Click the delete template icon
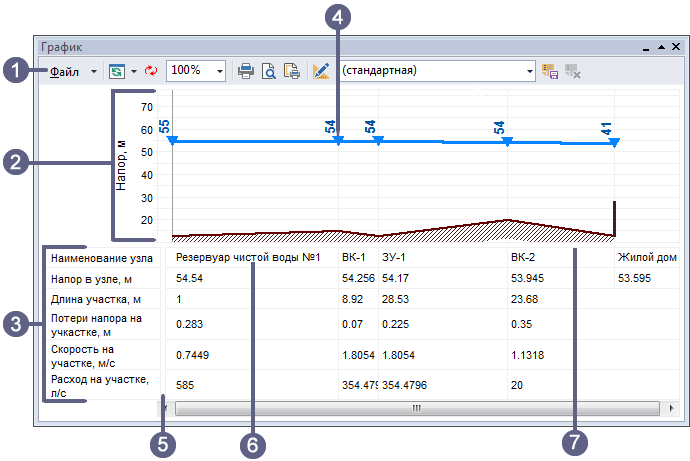 573,71
